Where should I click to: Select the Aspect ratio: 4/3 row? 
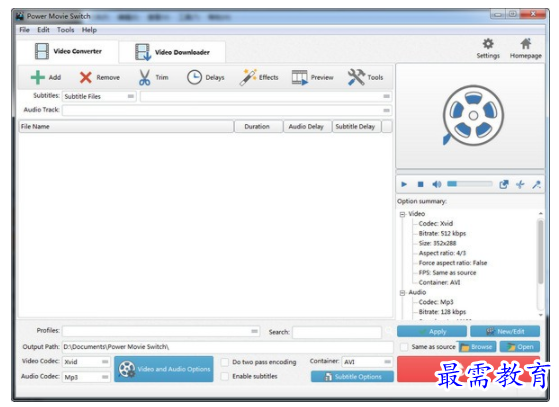tap(442, 253)
